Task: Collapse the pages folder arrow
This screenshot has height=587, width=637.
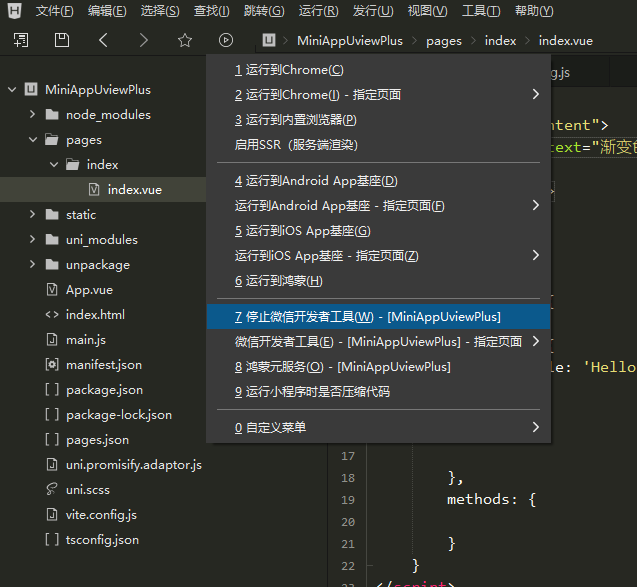Action: click(x=33, y=140)
